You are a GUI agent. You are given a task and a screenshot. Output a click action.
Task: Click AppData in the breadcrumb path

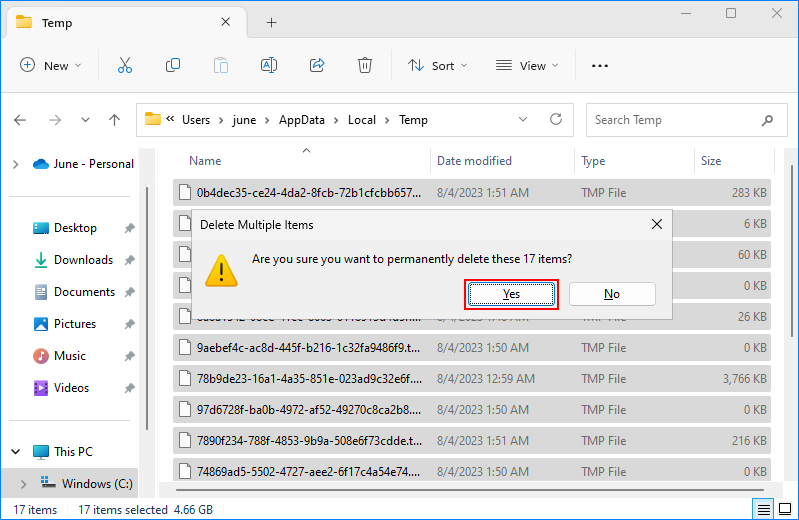coord(302,120)
